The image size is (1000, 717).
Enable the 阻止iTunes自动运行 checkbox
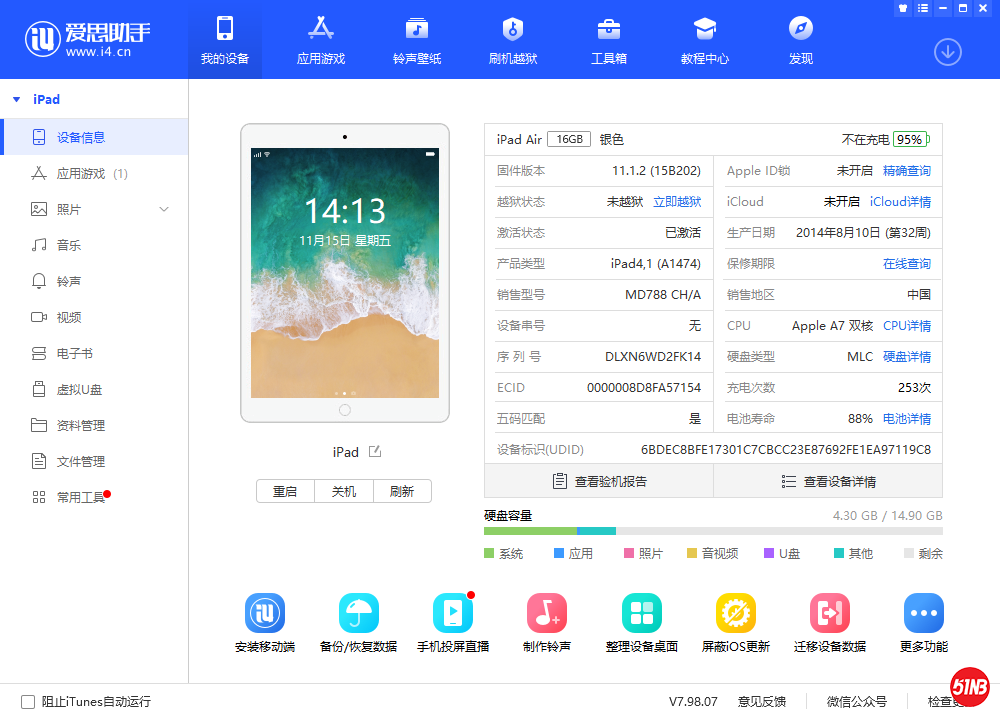[x=28, y=701]
